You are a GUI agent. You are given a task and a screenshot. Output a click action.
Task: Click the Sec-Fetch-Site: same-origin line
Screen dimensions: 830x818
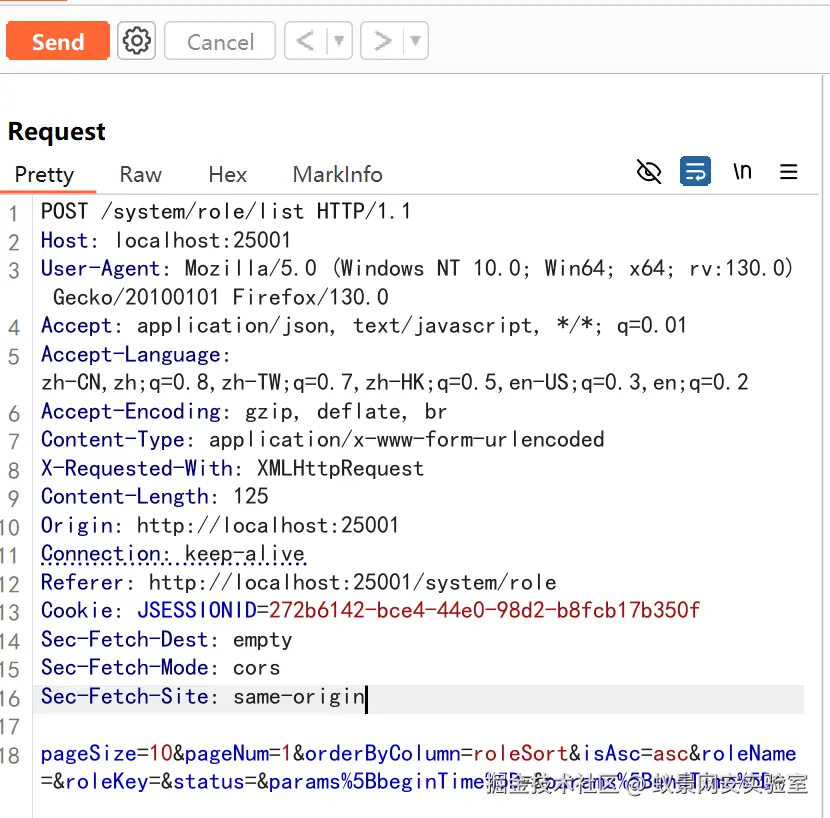pos(203,697)
